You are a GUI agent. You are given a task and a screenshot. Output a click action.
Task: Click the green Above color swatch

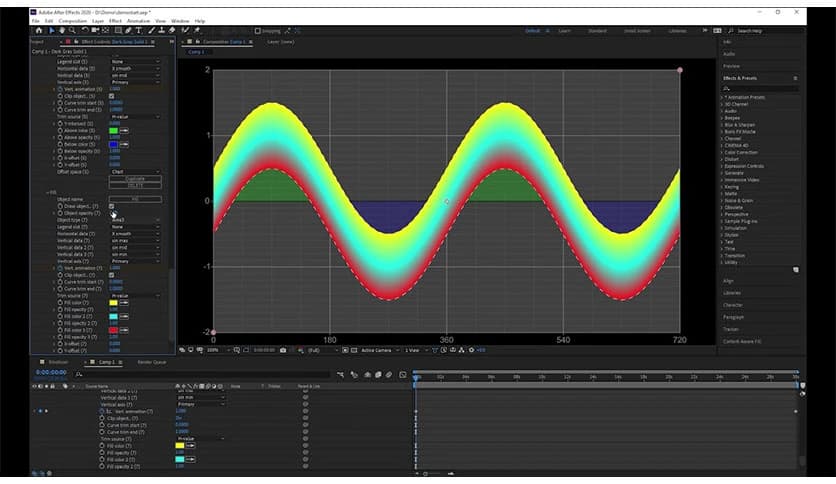(114, 131)
